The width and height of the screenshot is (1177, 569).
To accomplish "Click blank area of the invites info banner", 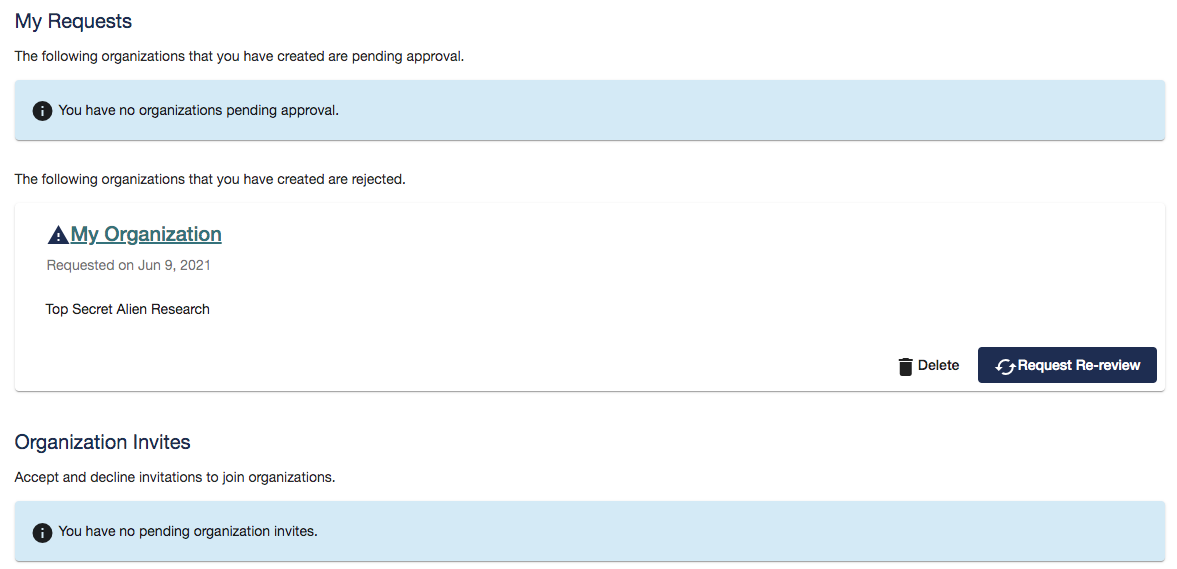I will click(x=750, y=531).
